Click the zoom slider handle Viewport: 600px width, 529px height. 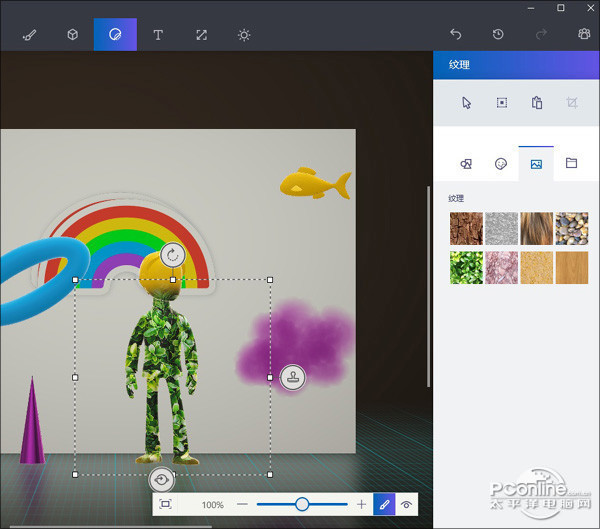pos(302,505)
